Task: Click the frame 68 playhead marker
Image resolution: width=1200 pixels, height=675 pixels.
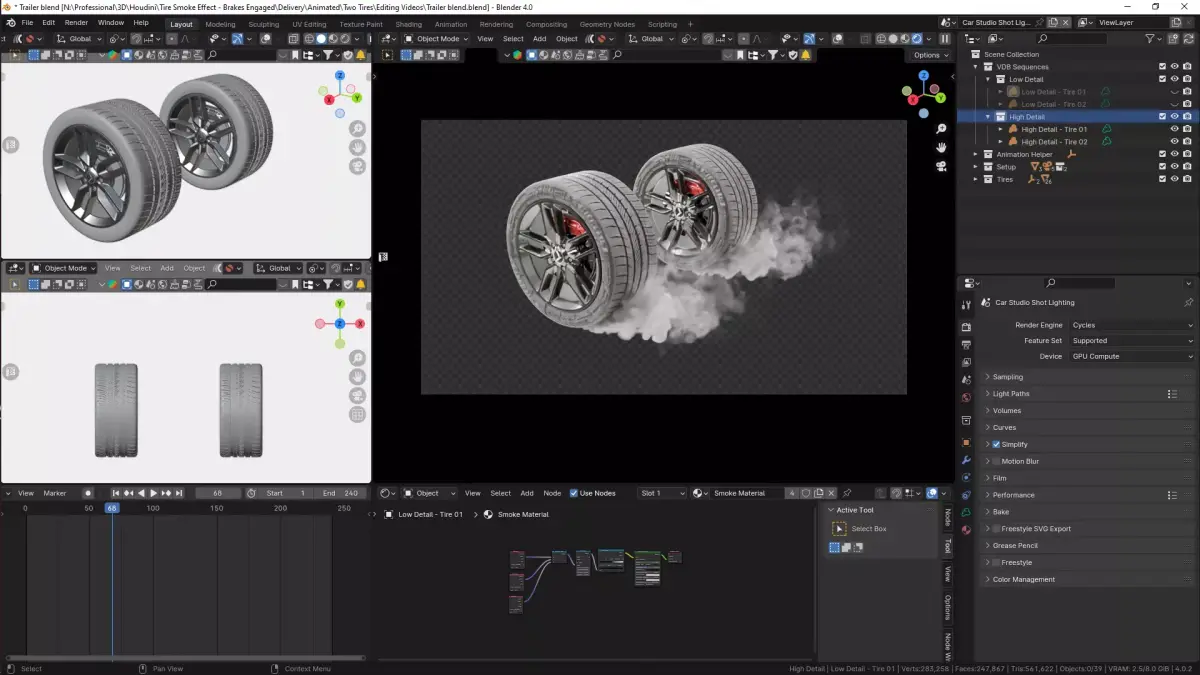Action: click(x=112, y=508)
